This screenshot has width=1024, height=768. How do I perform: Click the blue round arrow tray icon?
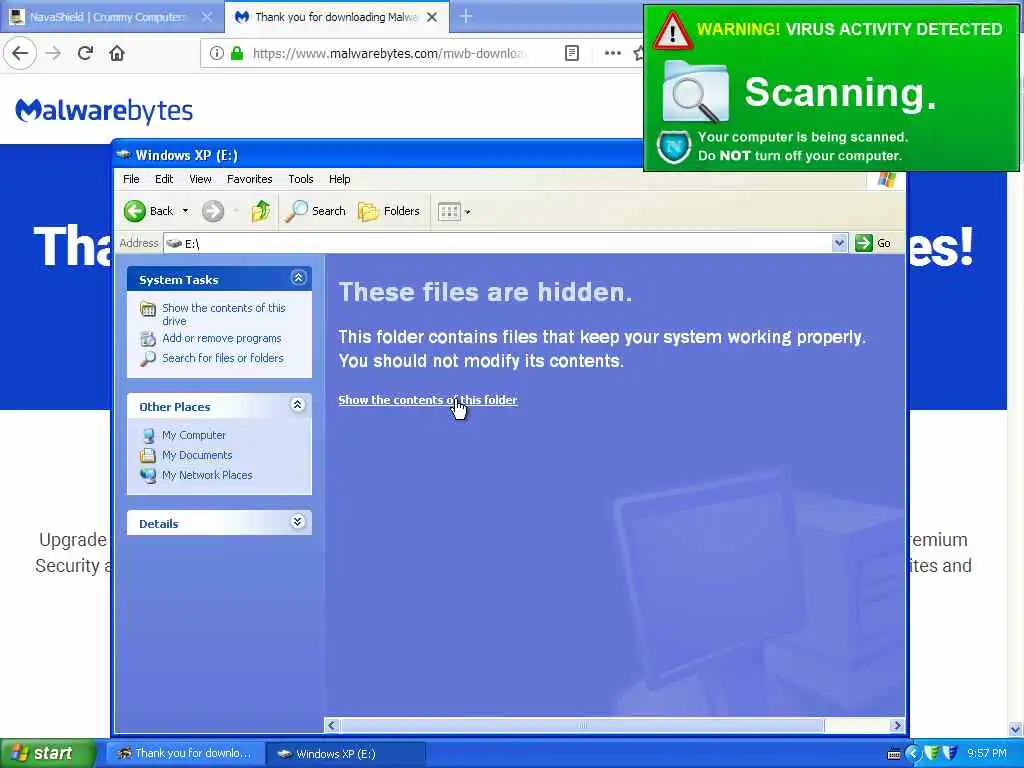click(x=912, y=754)
